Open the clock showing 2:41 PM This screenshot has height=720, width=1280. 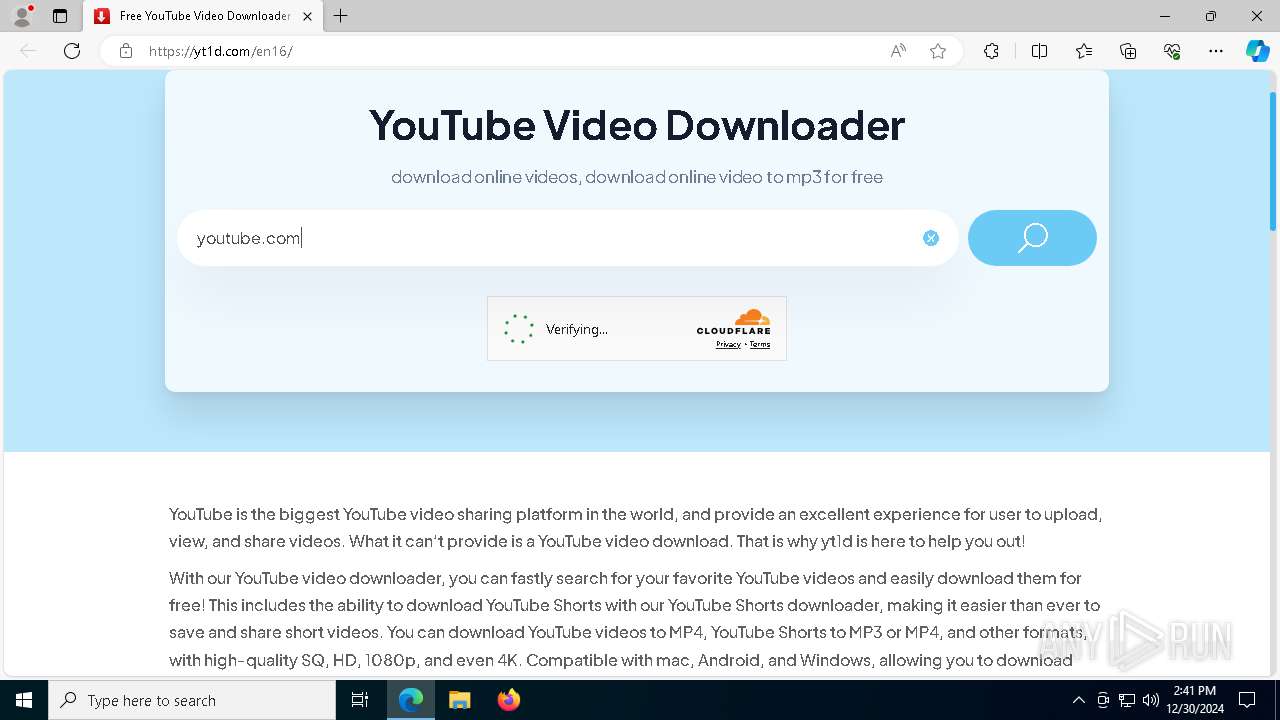point(1195,700)
